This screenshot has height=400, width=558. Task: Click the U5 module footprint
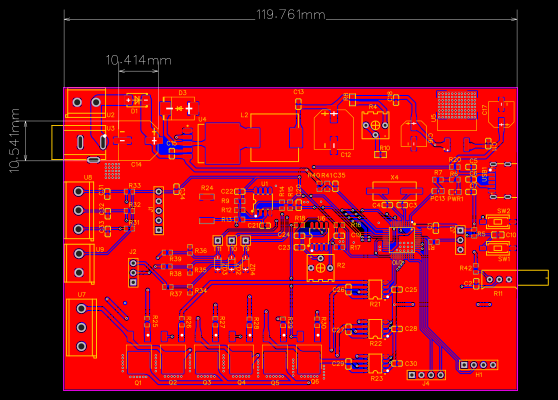pyautogui.click(x=457, y=111)
